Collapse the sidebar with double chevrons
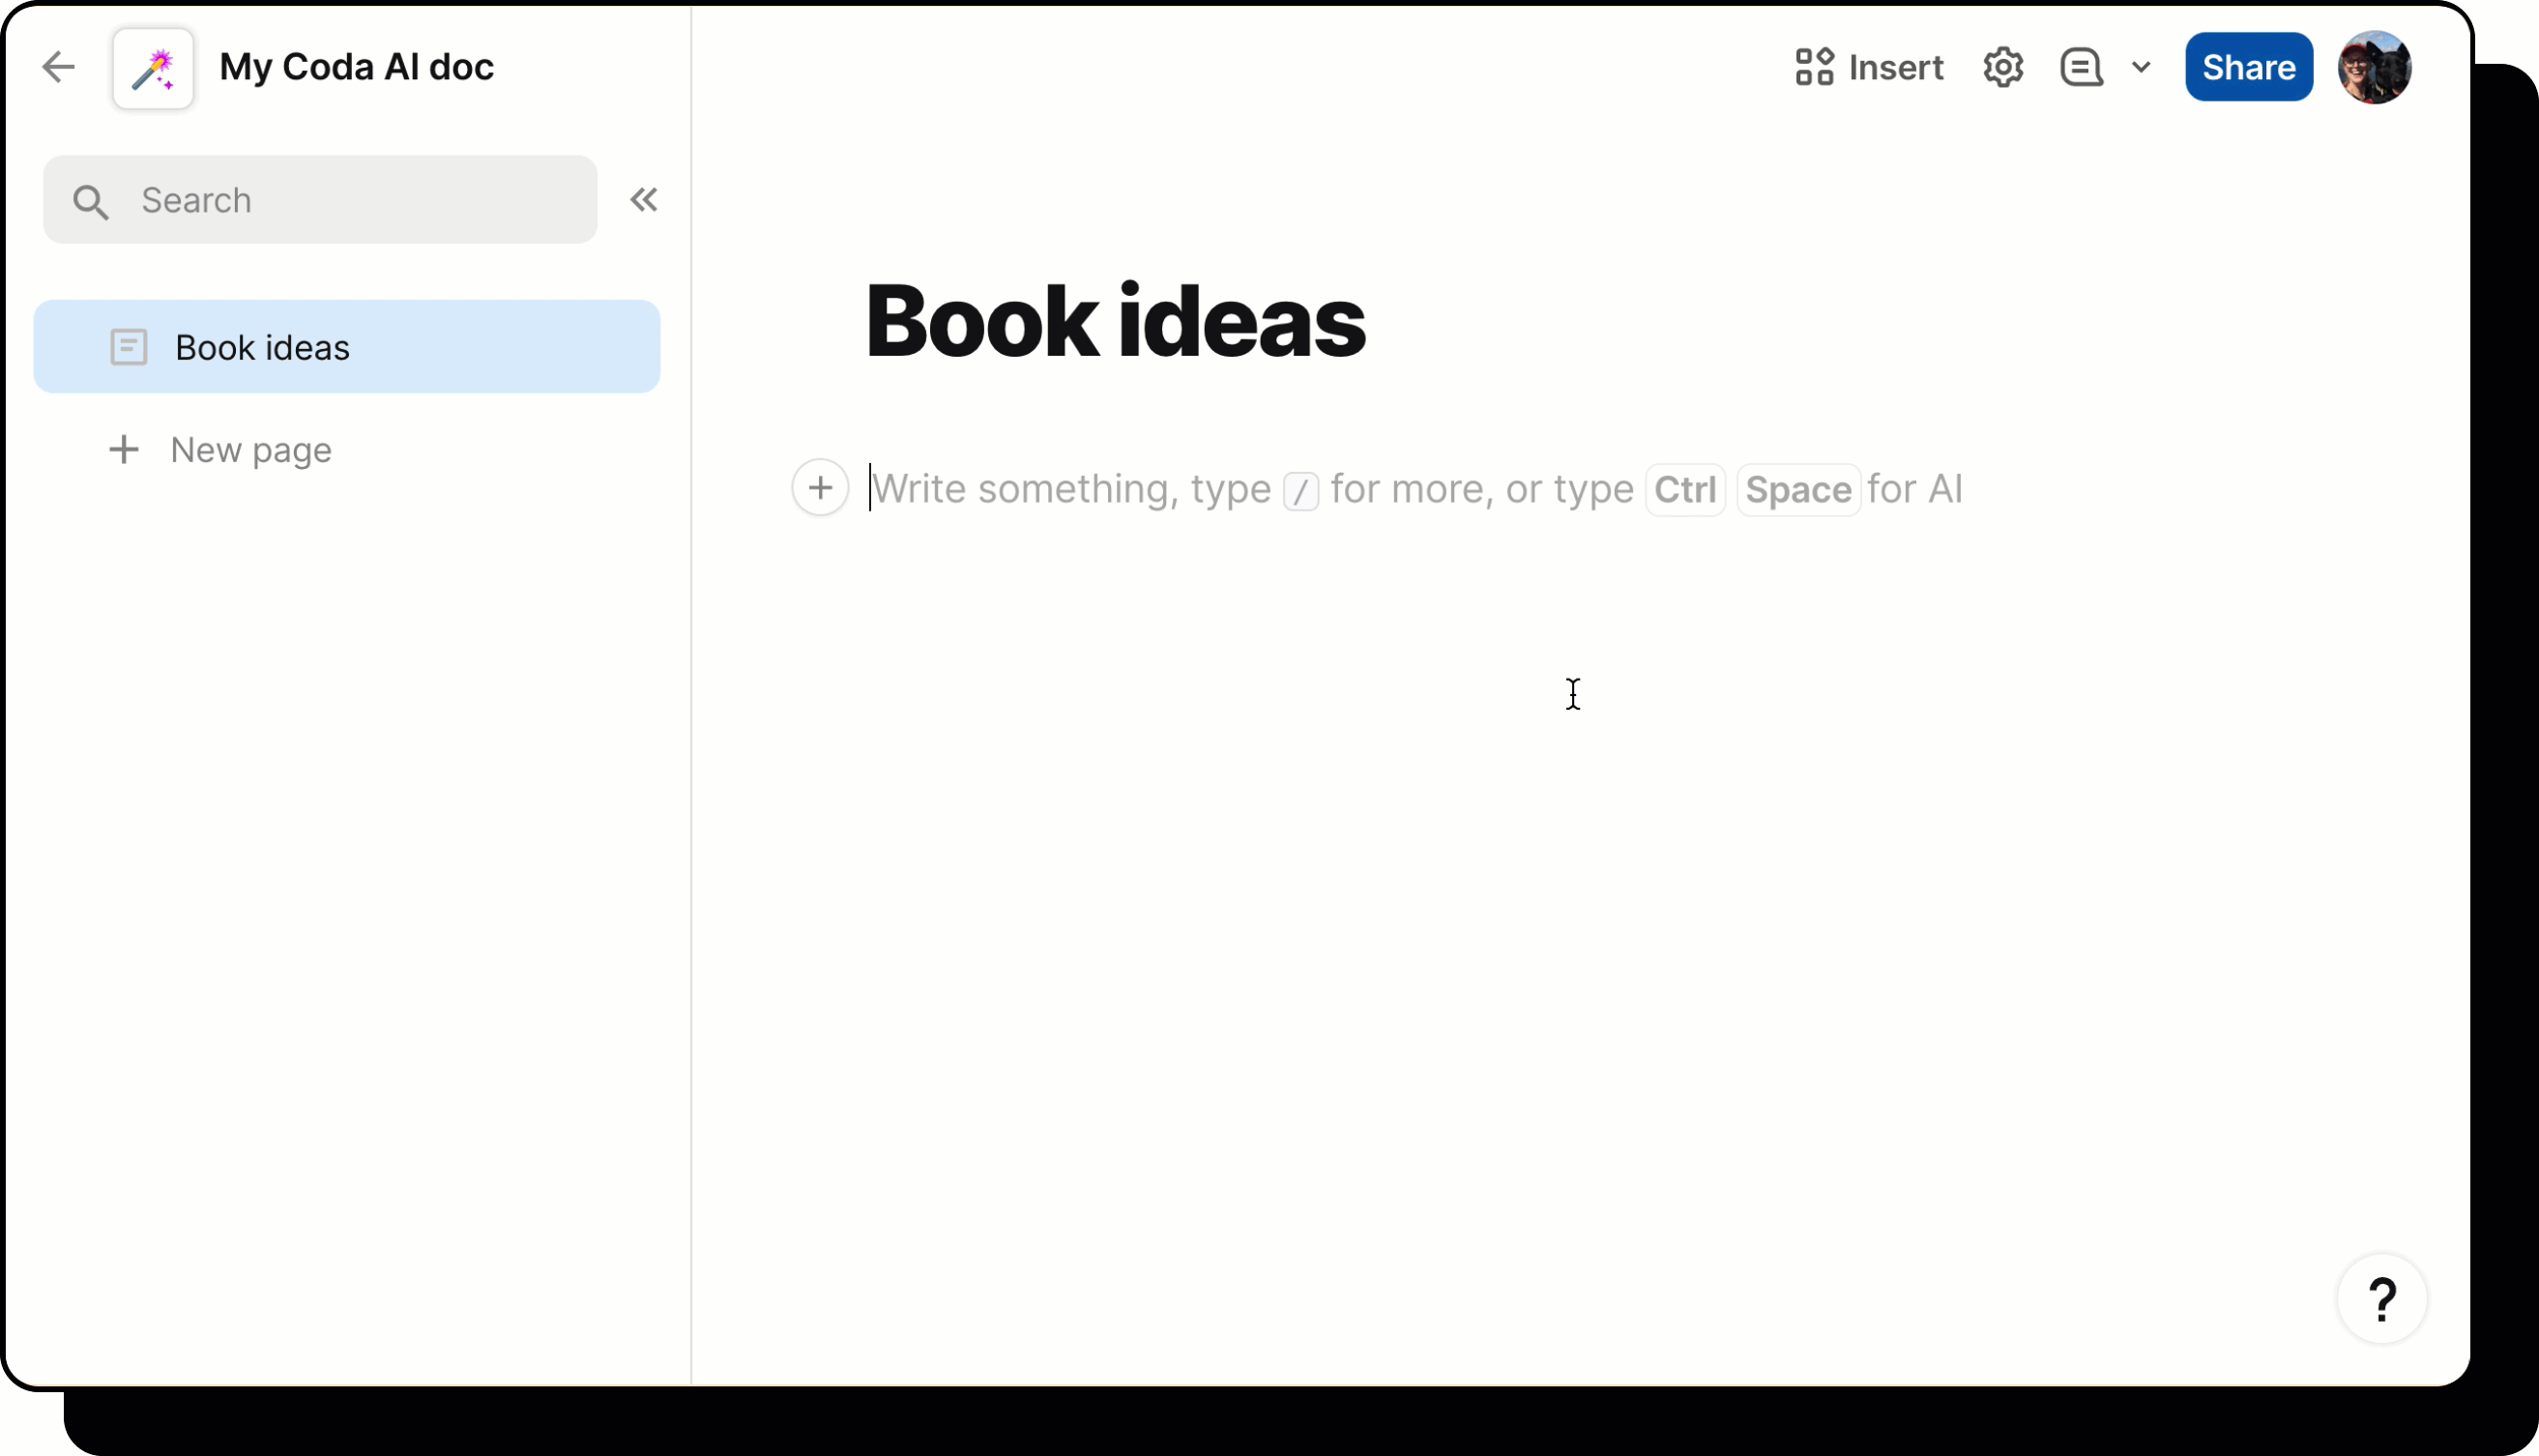 (644, 199)
